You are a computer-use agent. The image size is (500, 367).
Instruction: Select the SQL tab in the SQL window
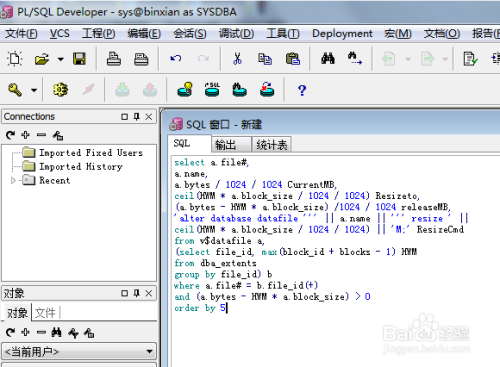pyautogui.click(x=189, y=144)
